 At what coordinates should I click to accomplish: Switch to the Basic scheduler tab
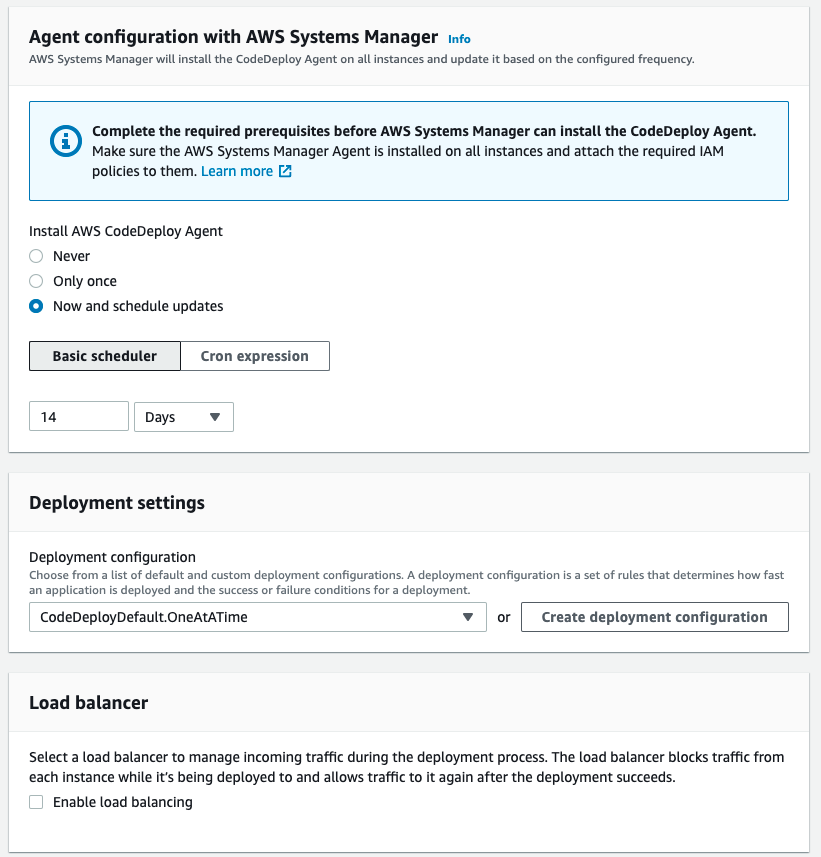point(105,356)
